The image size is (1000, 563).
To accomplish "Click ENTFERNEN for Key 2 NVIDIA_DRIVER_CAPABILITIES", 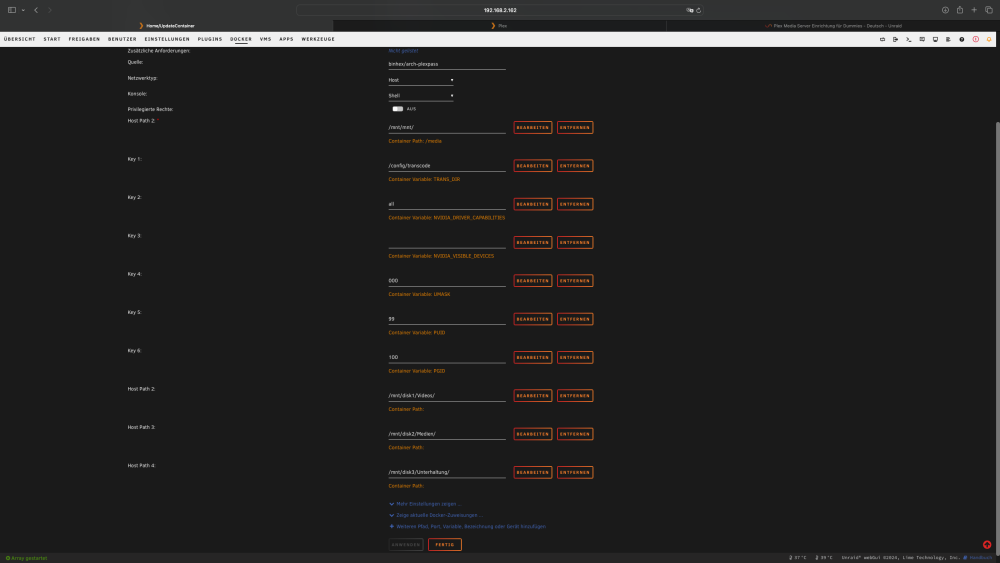I will tap(575, 204).
